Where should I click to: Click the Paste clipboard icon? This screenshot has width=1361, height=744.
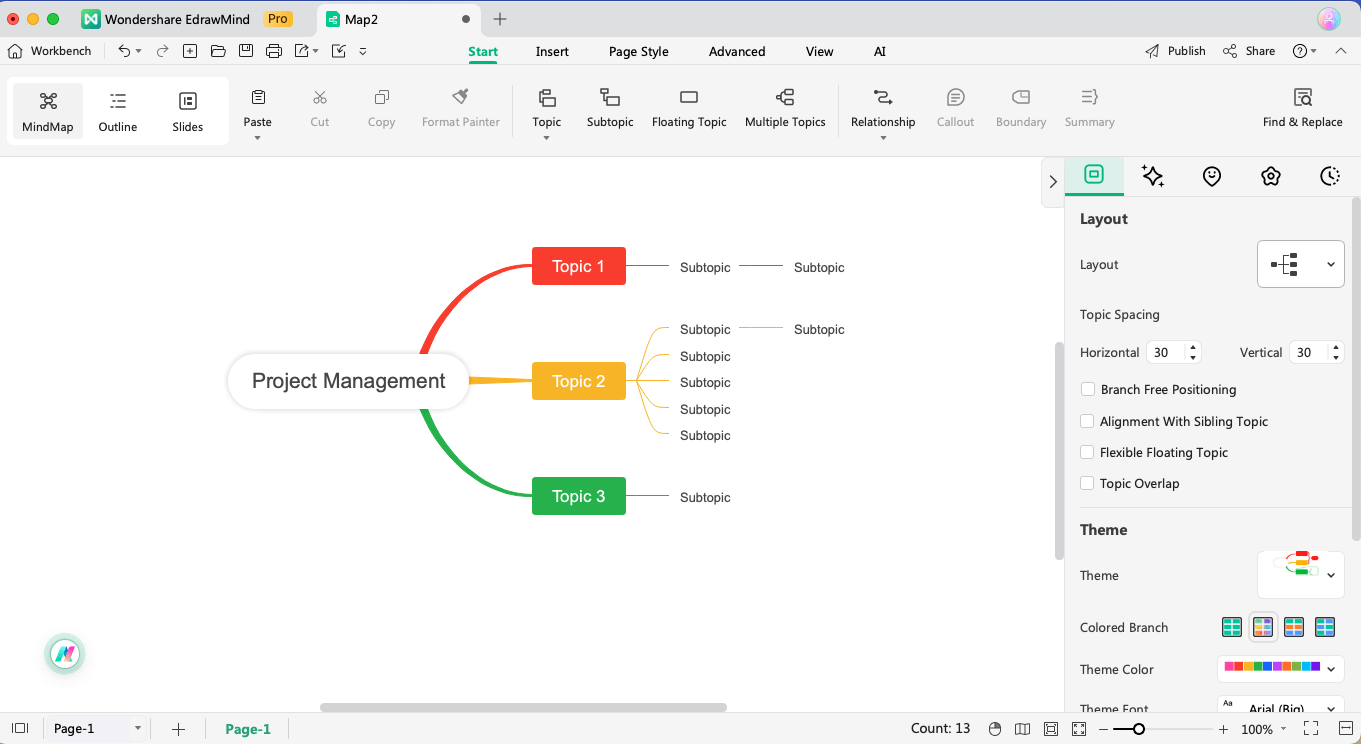tap(258, 98)
